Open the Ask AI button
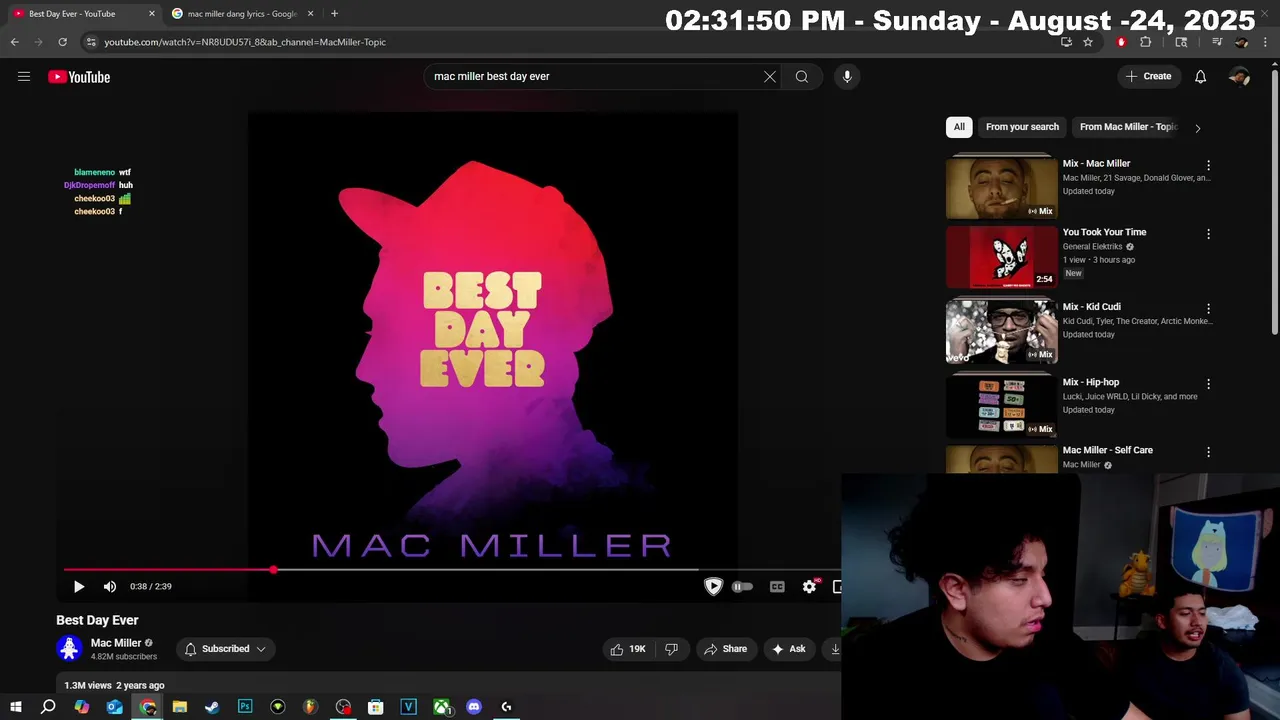The height and width of the screenshot is (720, 1280). click(788, 649)
